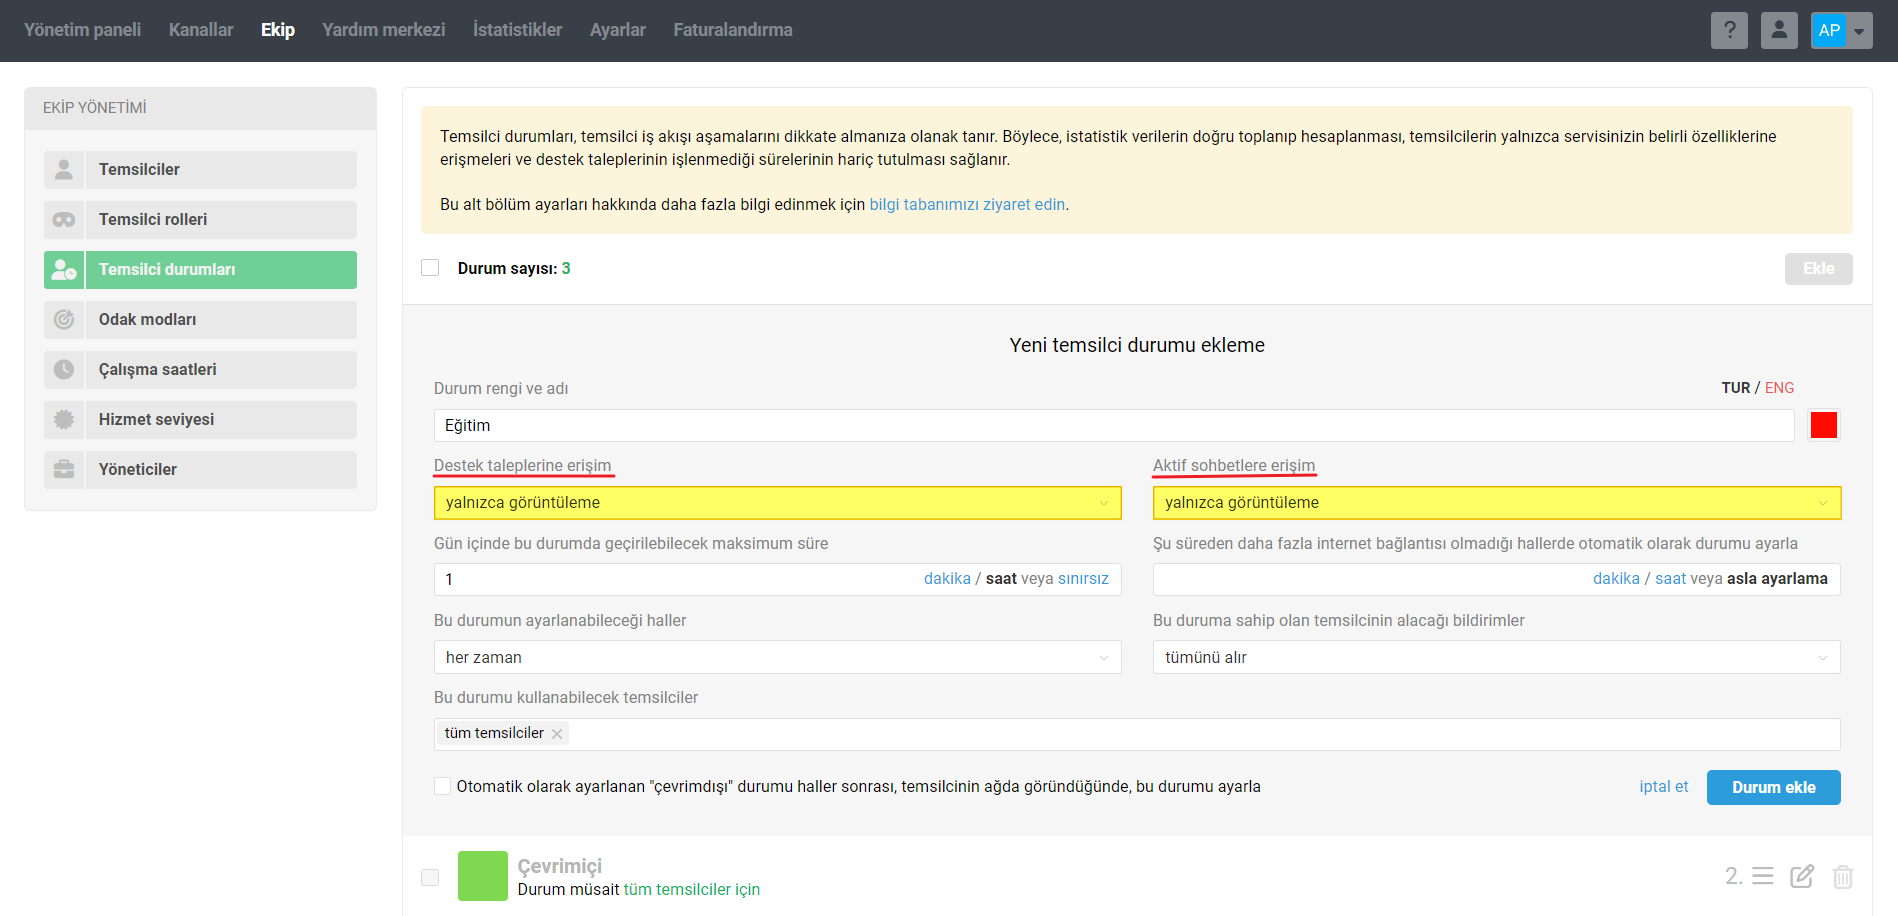Pick the red status color swatch

1824,425
